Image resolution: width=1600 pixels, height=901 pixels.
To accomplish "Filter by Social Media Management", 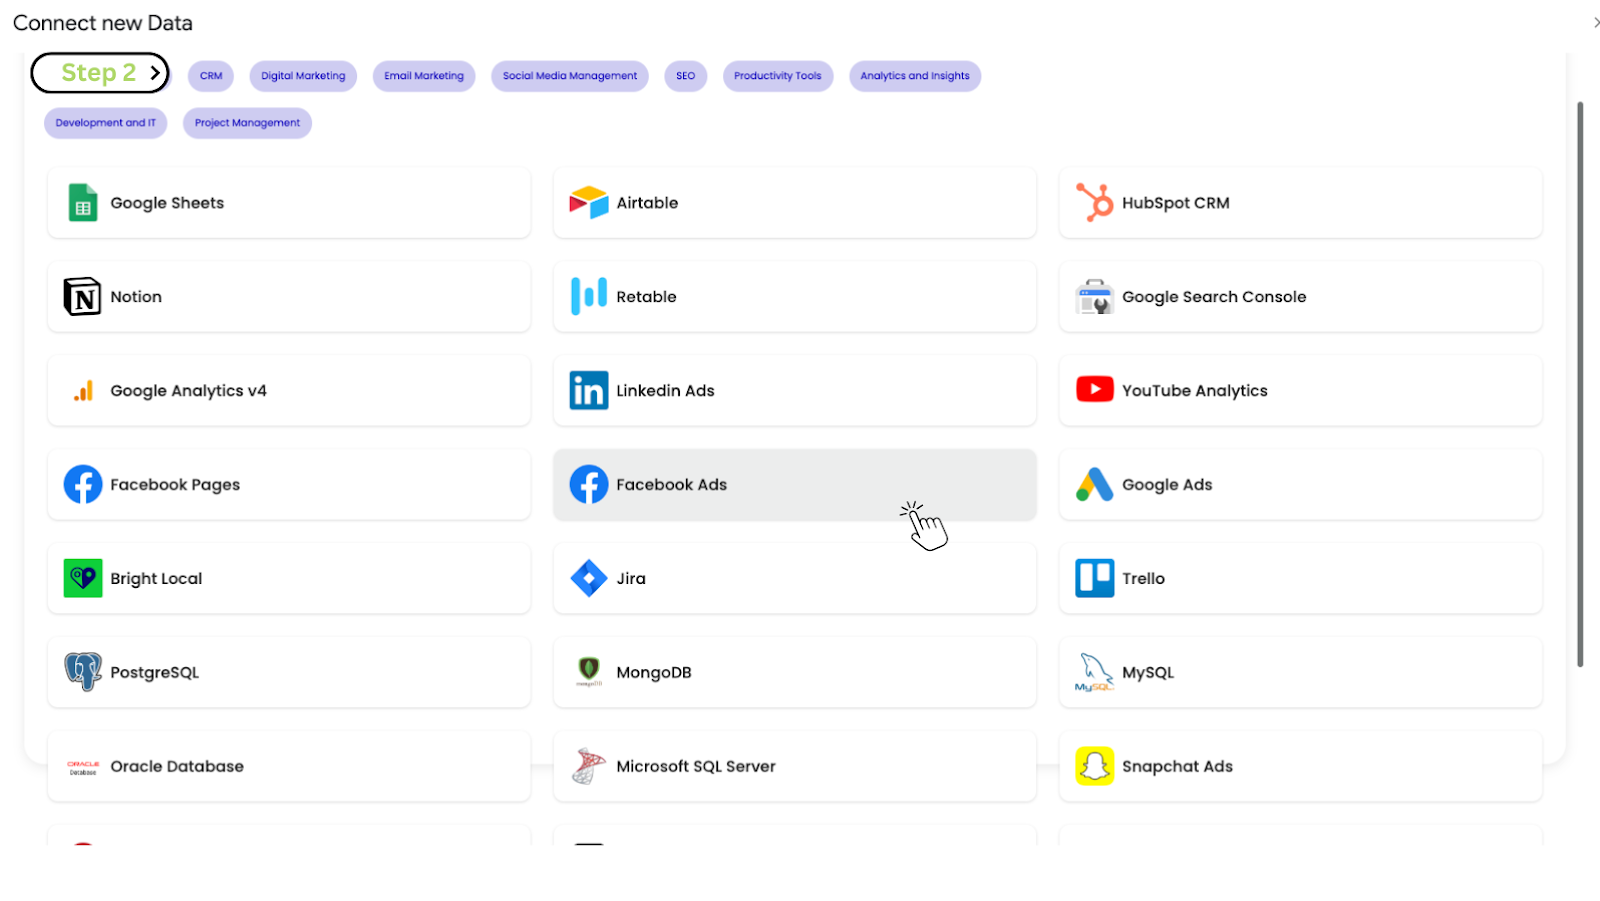I will [570, 76].
